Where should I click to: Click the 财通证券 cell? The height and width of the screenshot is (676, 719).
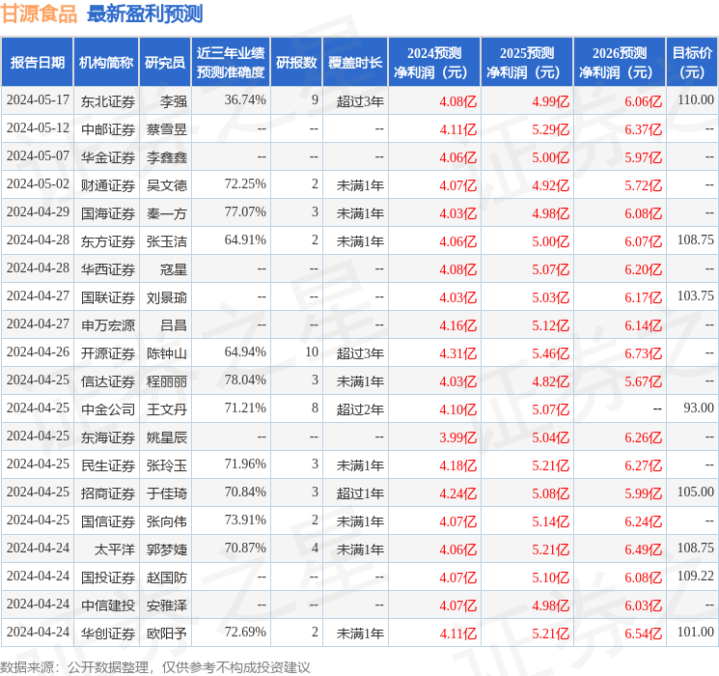point(108,185)
